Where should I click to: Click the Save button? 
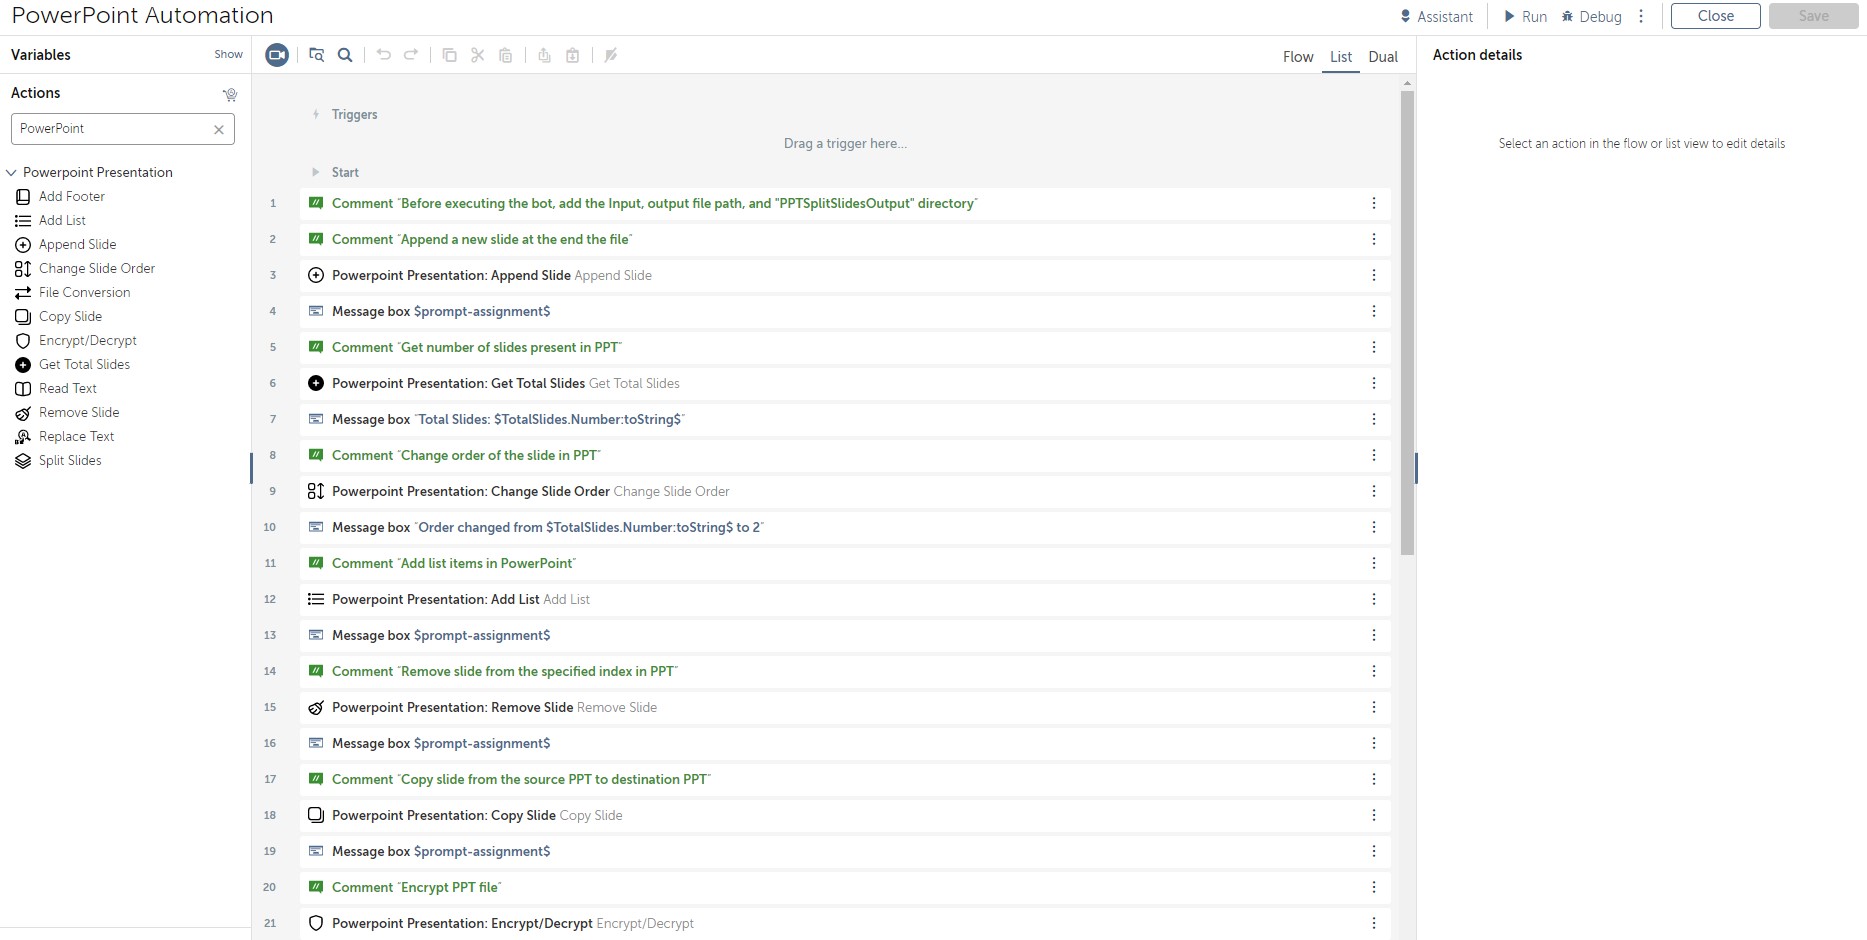coord(1814,16)
